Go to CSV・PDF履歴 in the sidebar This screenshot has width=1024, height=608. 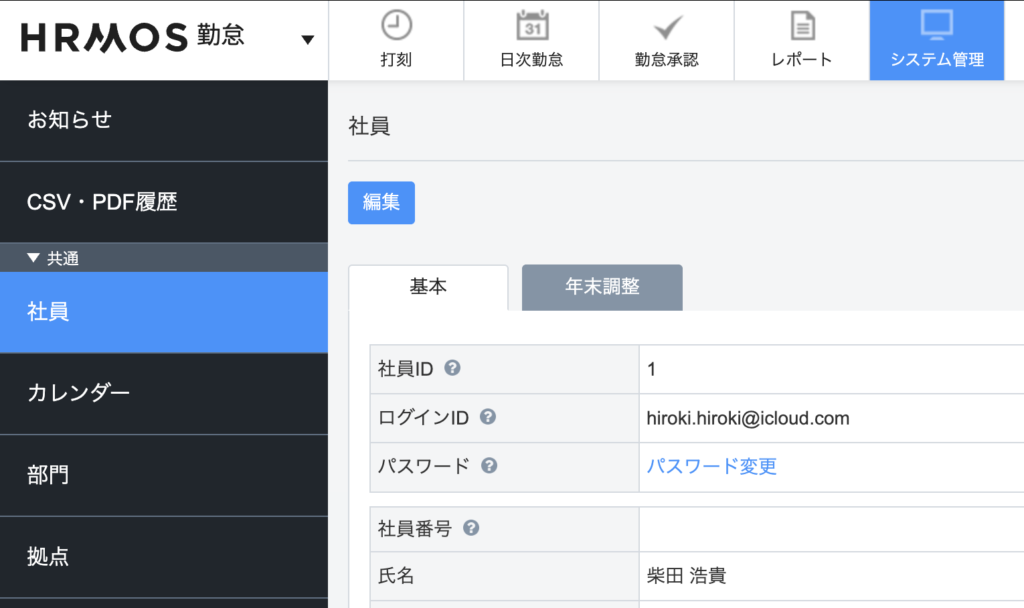click(102, 202)
